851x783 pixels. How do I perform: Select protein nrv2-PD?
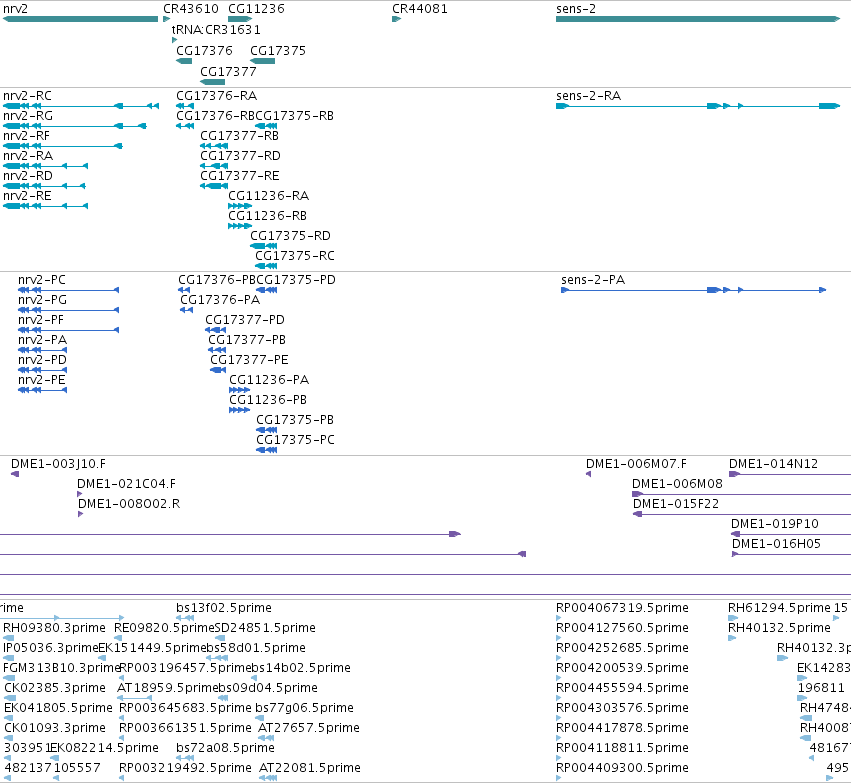(42, 360)
